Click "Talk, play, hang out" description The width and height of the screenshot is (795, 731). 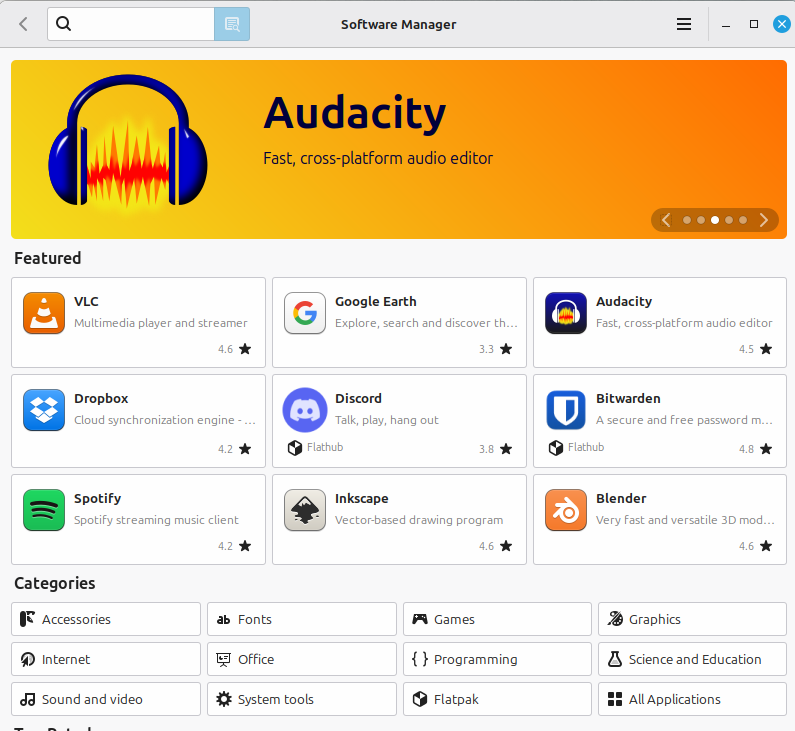coord(387,420)
